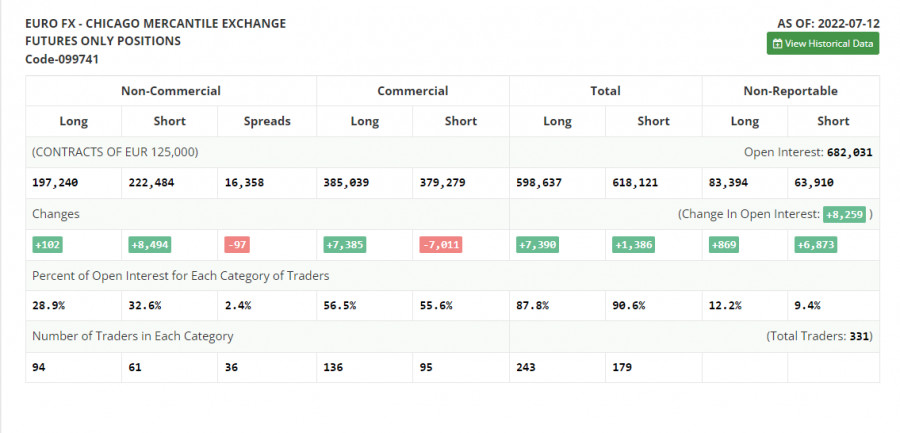Click the red -97 change badge
The height and width of the screenshot is (433, 900).
tap(237, 245)
